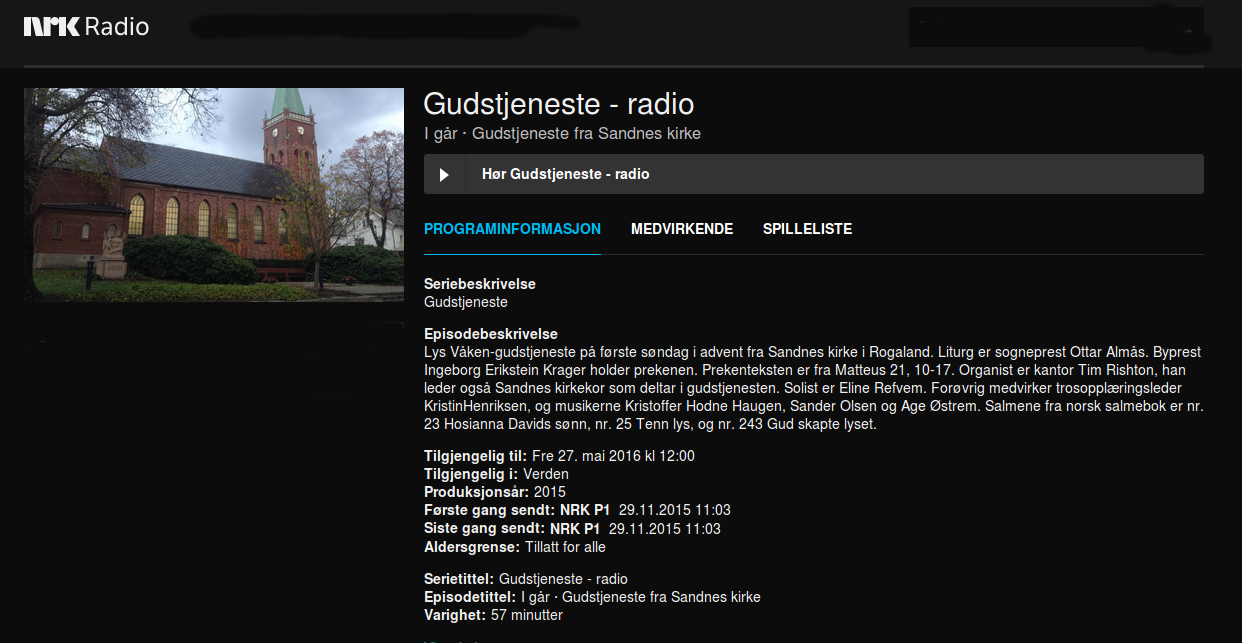
Task: Click the Seriebeskrivelse heading
Action: 479,284
